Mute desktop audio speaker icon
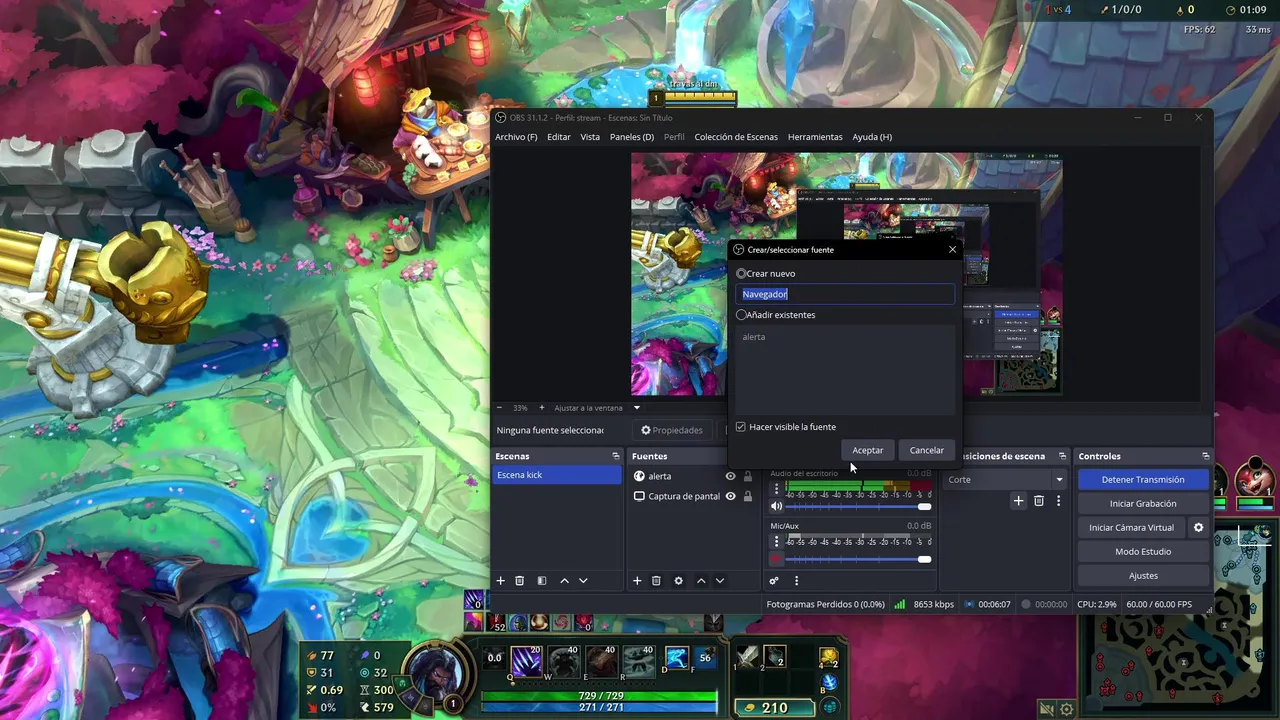 click(x=776, y=507)
